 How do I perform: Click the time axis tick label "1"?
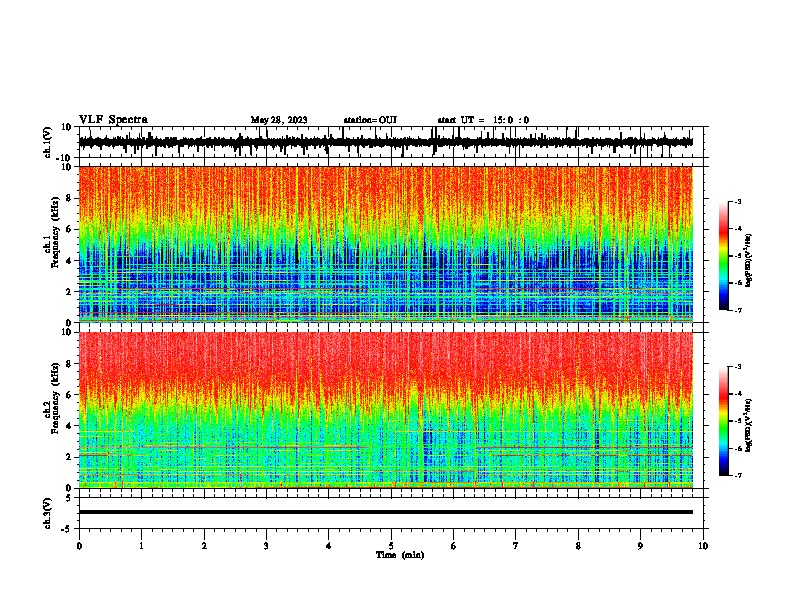click(x=141, y=546)
